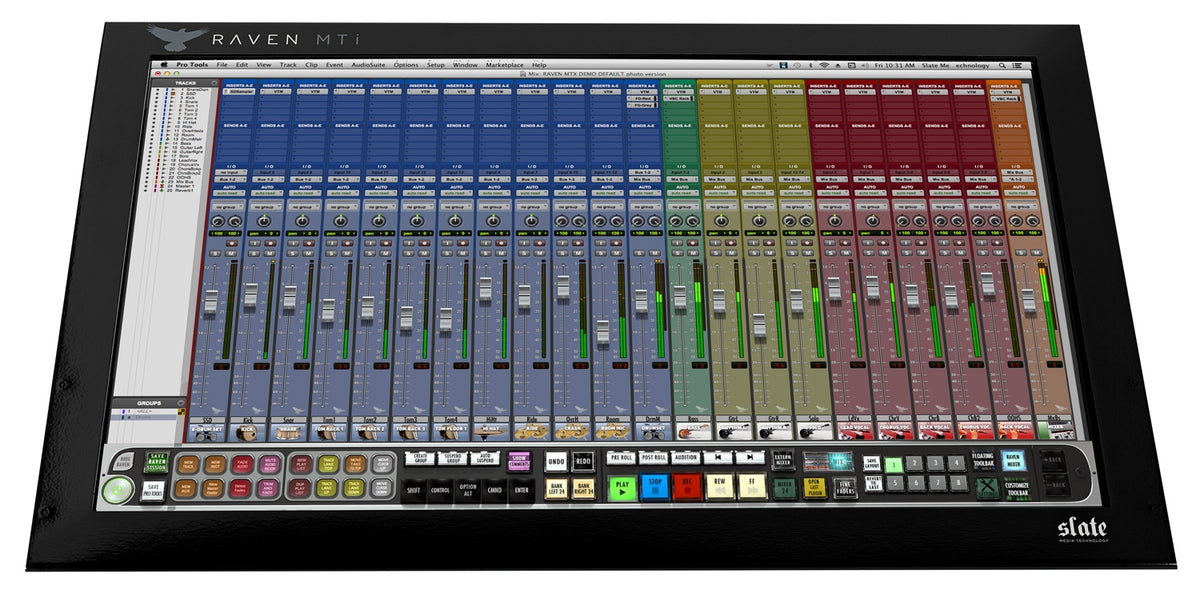Click the MOVE CURSR UP button
The width and height of the screenshot is (1200, 594).
(x=383, y=464)
